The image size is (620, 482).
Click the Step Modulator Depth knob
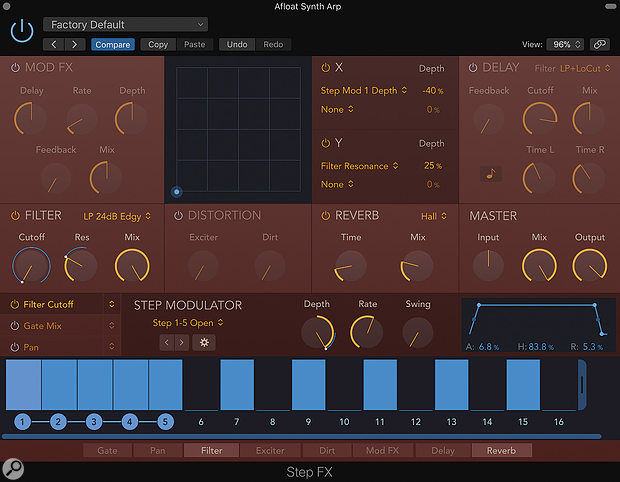pos(318,333)
